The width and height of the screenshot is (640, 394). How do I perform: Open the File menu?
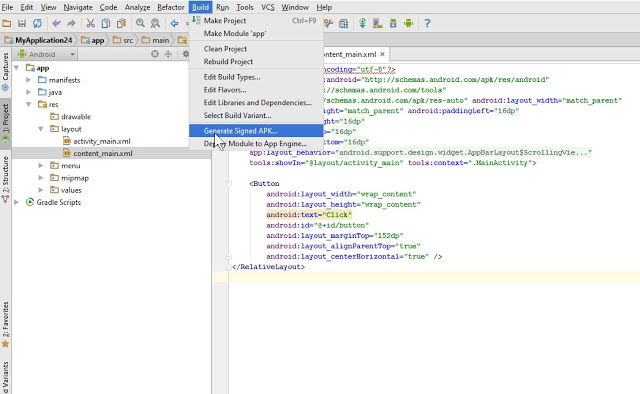point(7,7)
